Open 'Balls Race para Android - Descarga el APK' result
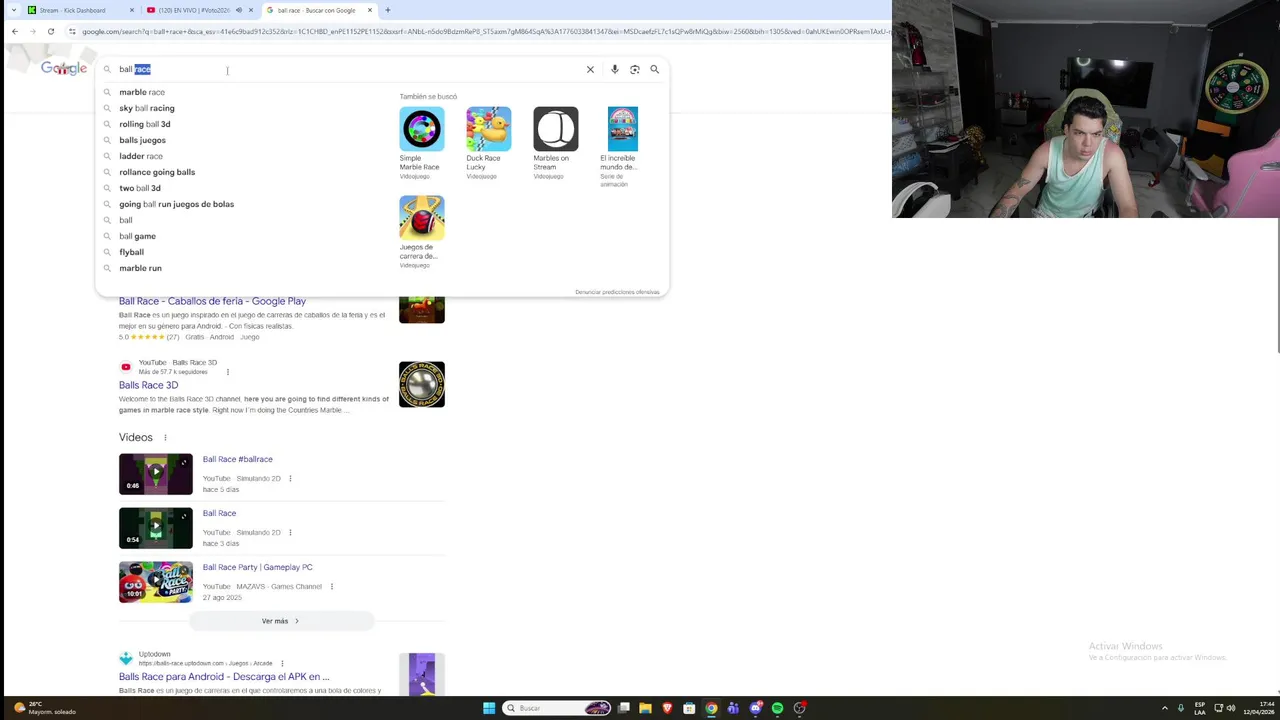1280x720 pixels. [224, 677]
